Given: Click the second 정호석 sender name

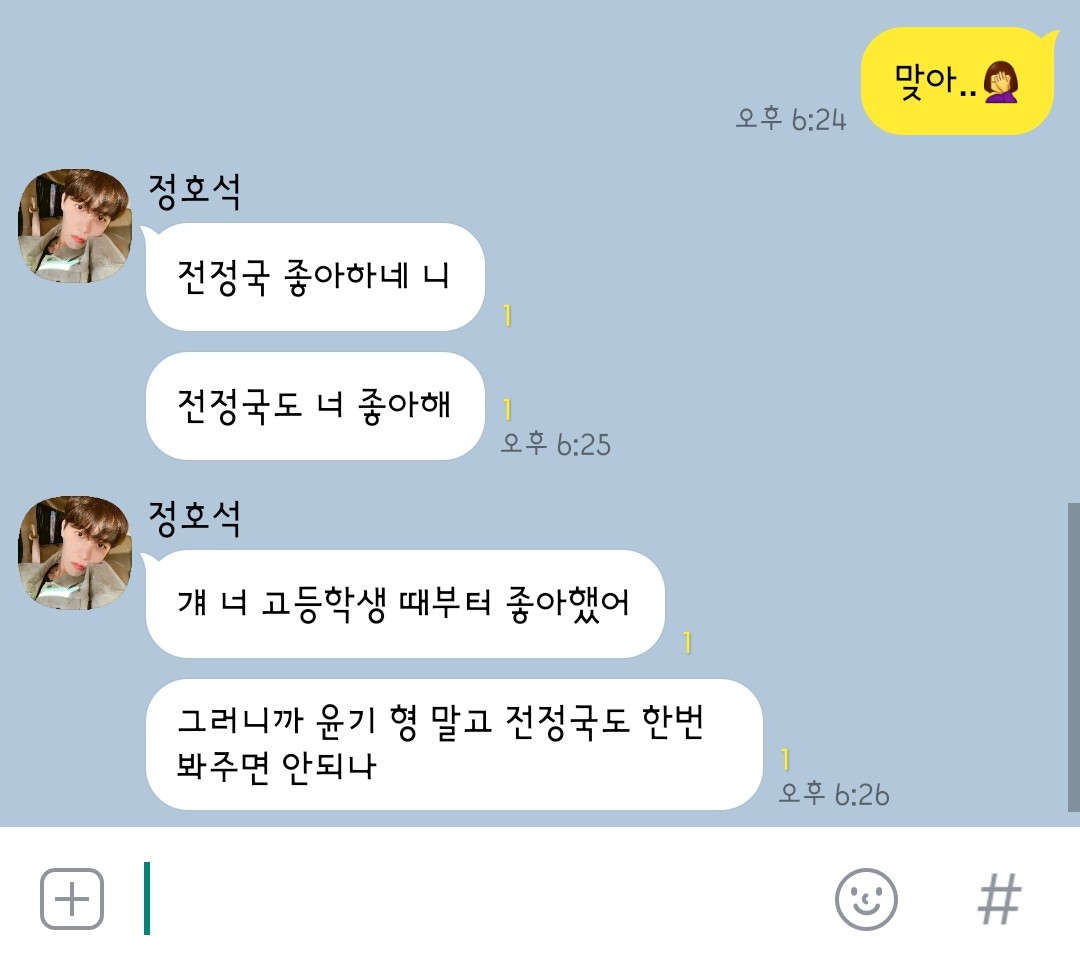Looking at the screenshot, I should [x=195, y=518].
